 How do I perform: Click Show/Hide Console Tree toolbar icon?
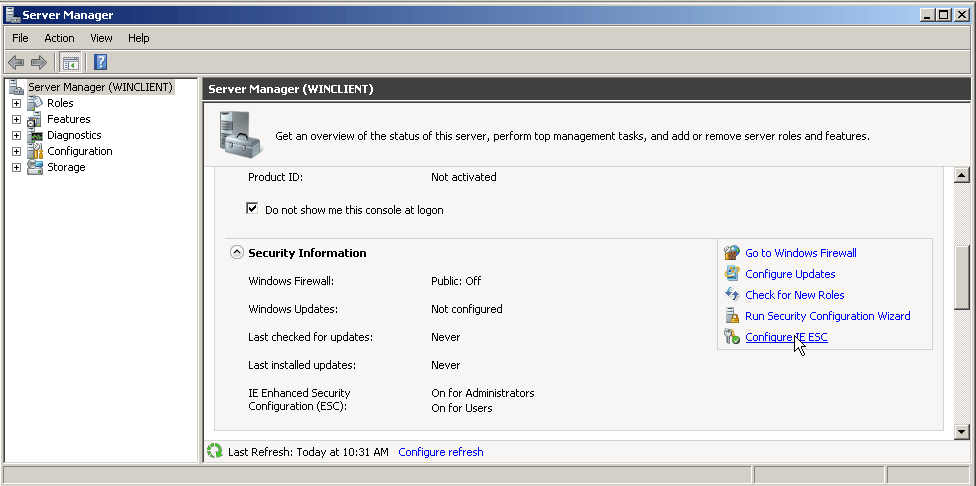tap(71, 62)
